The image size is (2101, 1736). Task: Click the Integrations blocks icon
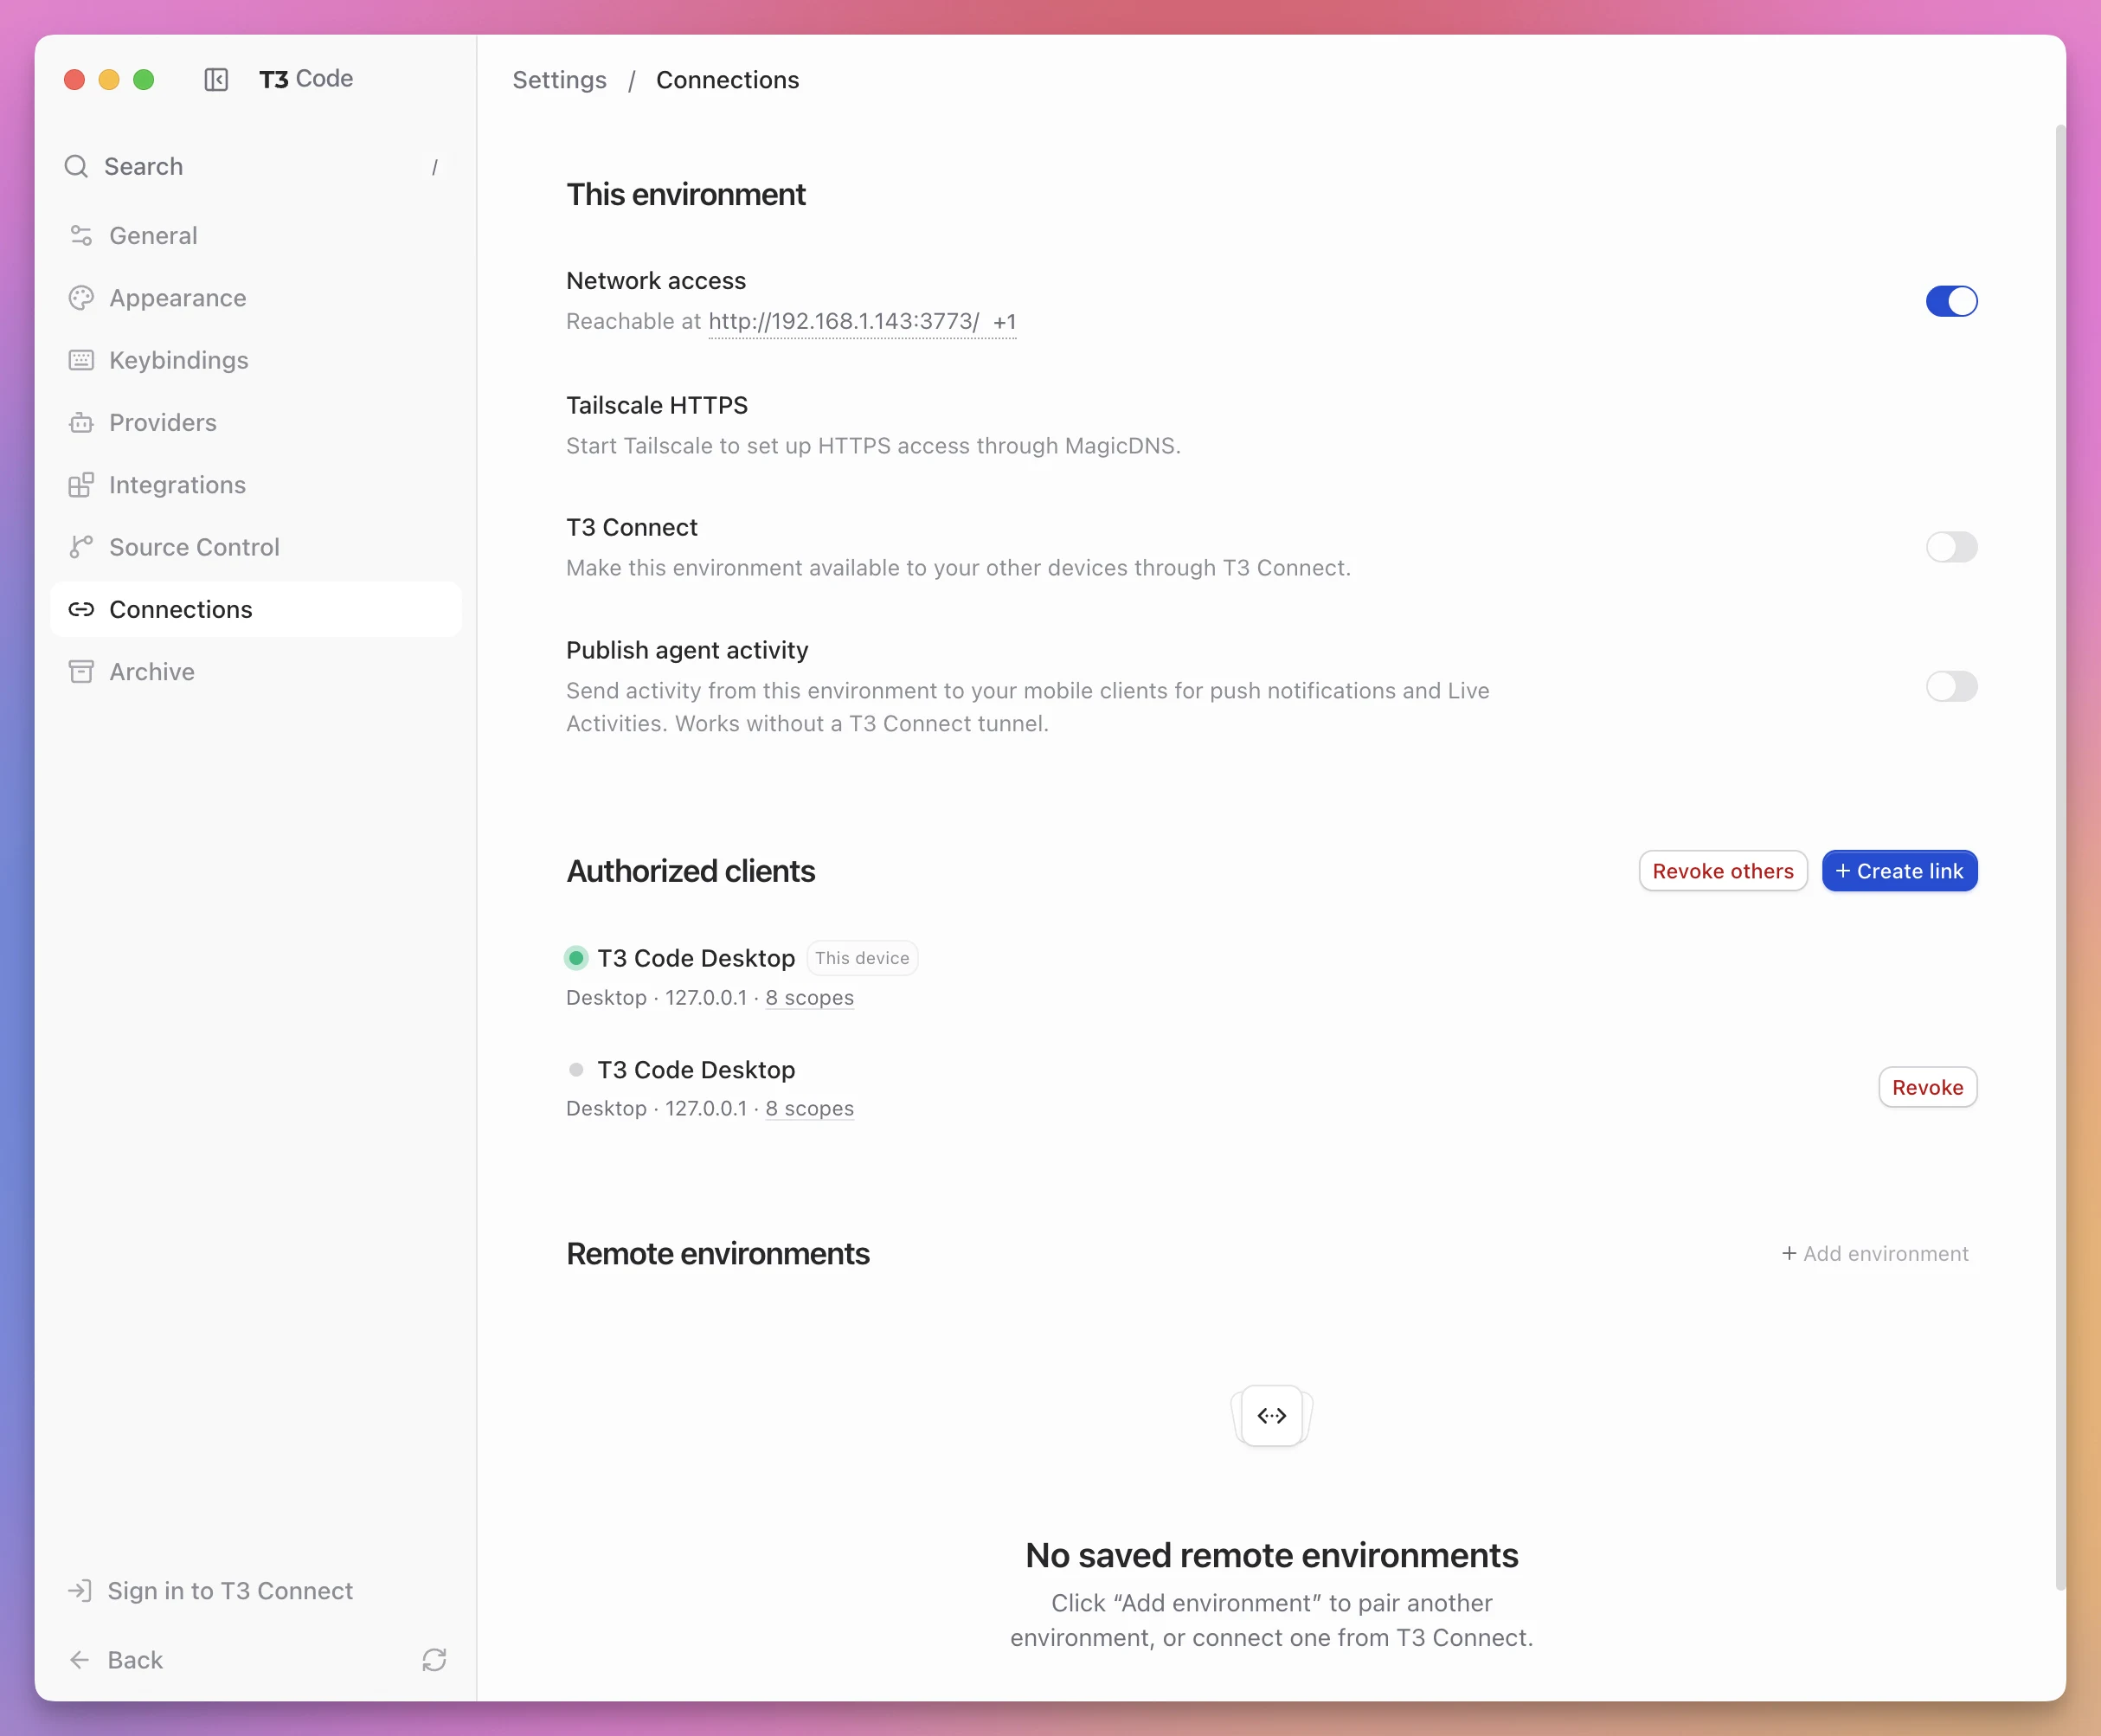coord(81,485)
